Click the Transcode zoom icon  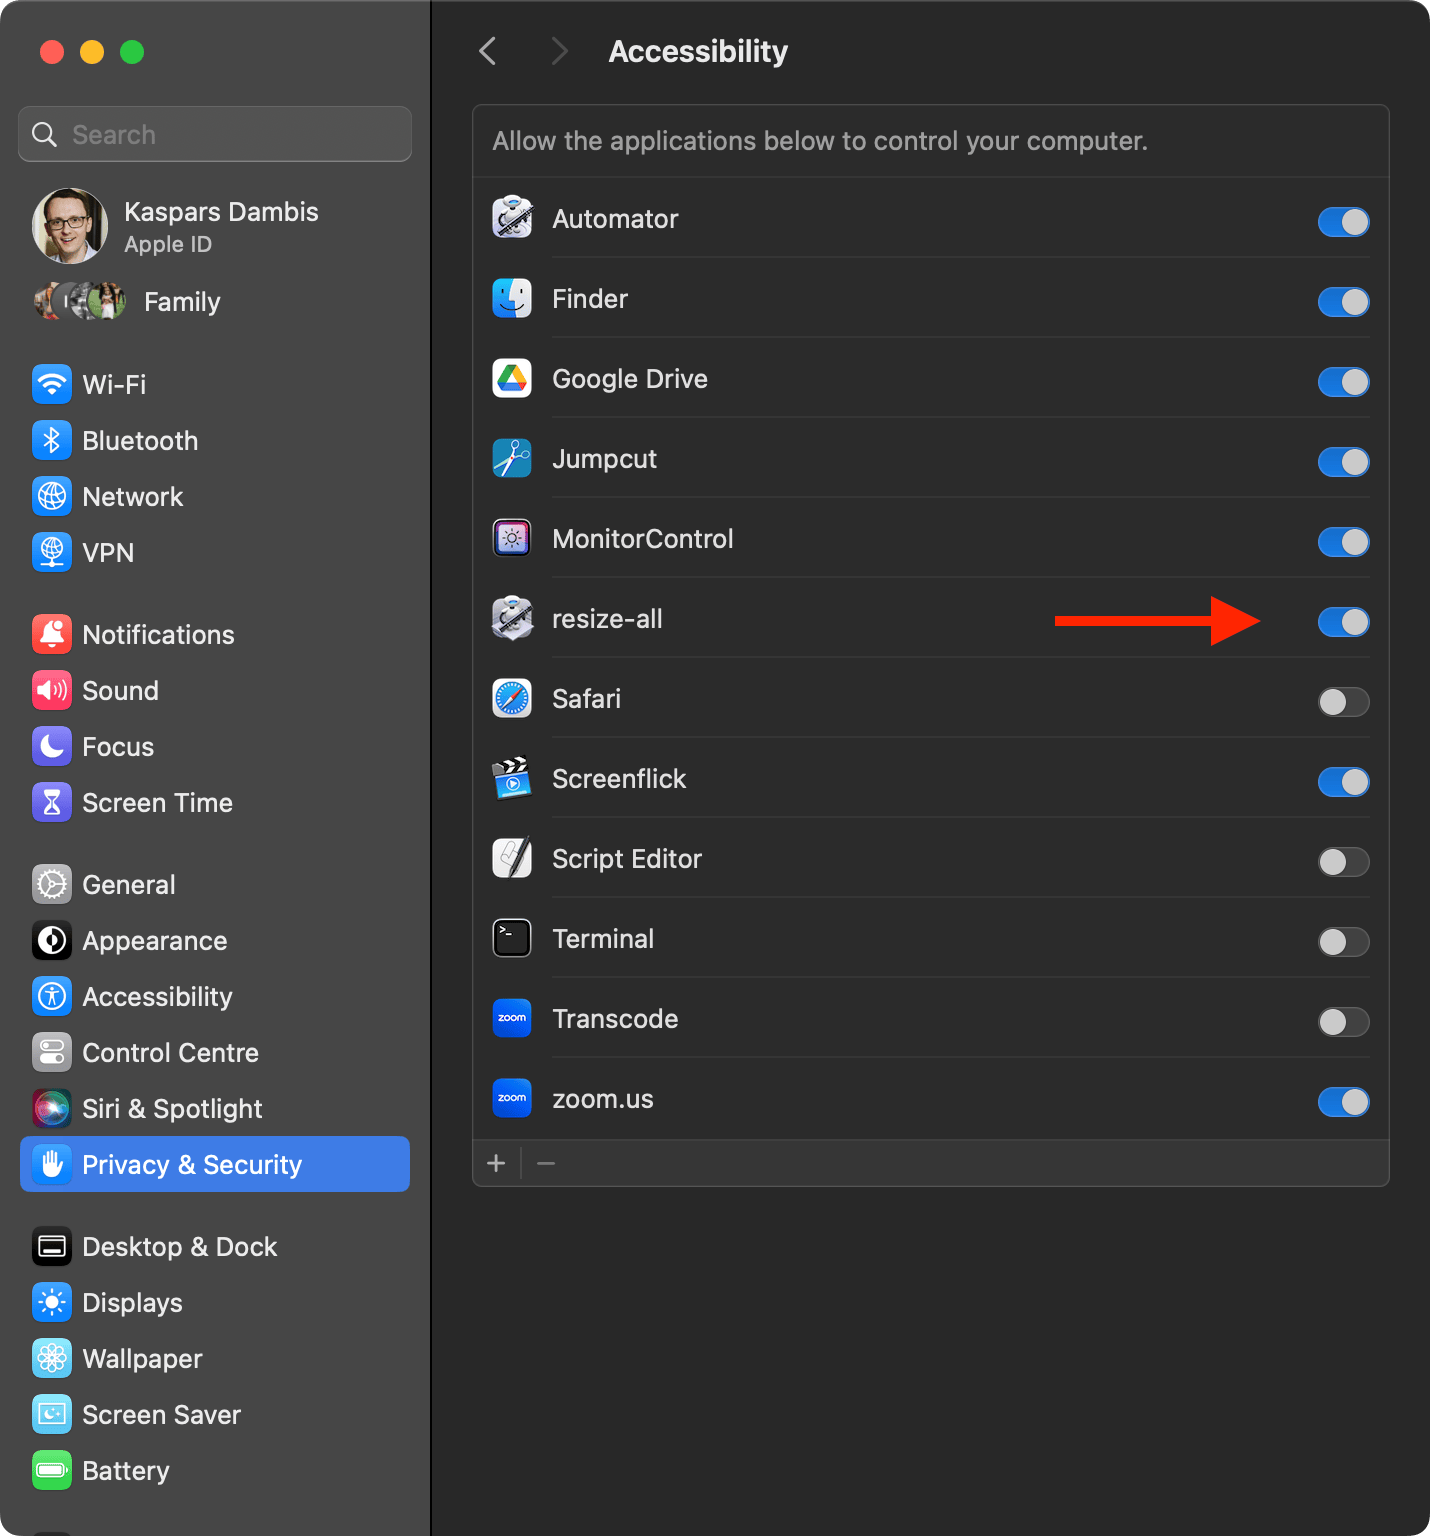[512, 1018]
